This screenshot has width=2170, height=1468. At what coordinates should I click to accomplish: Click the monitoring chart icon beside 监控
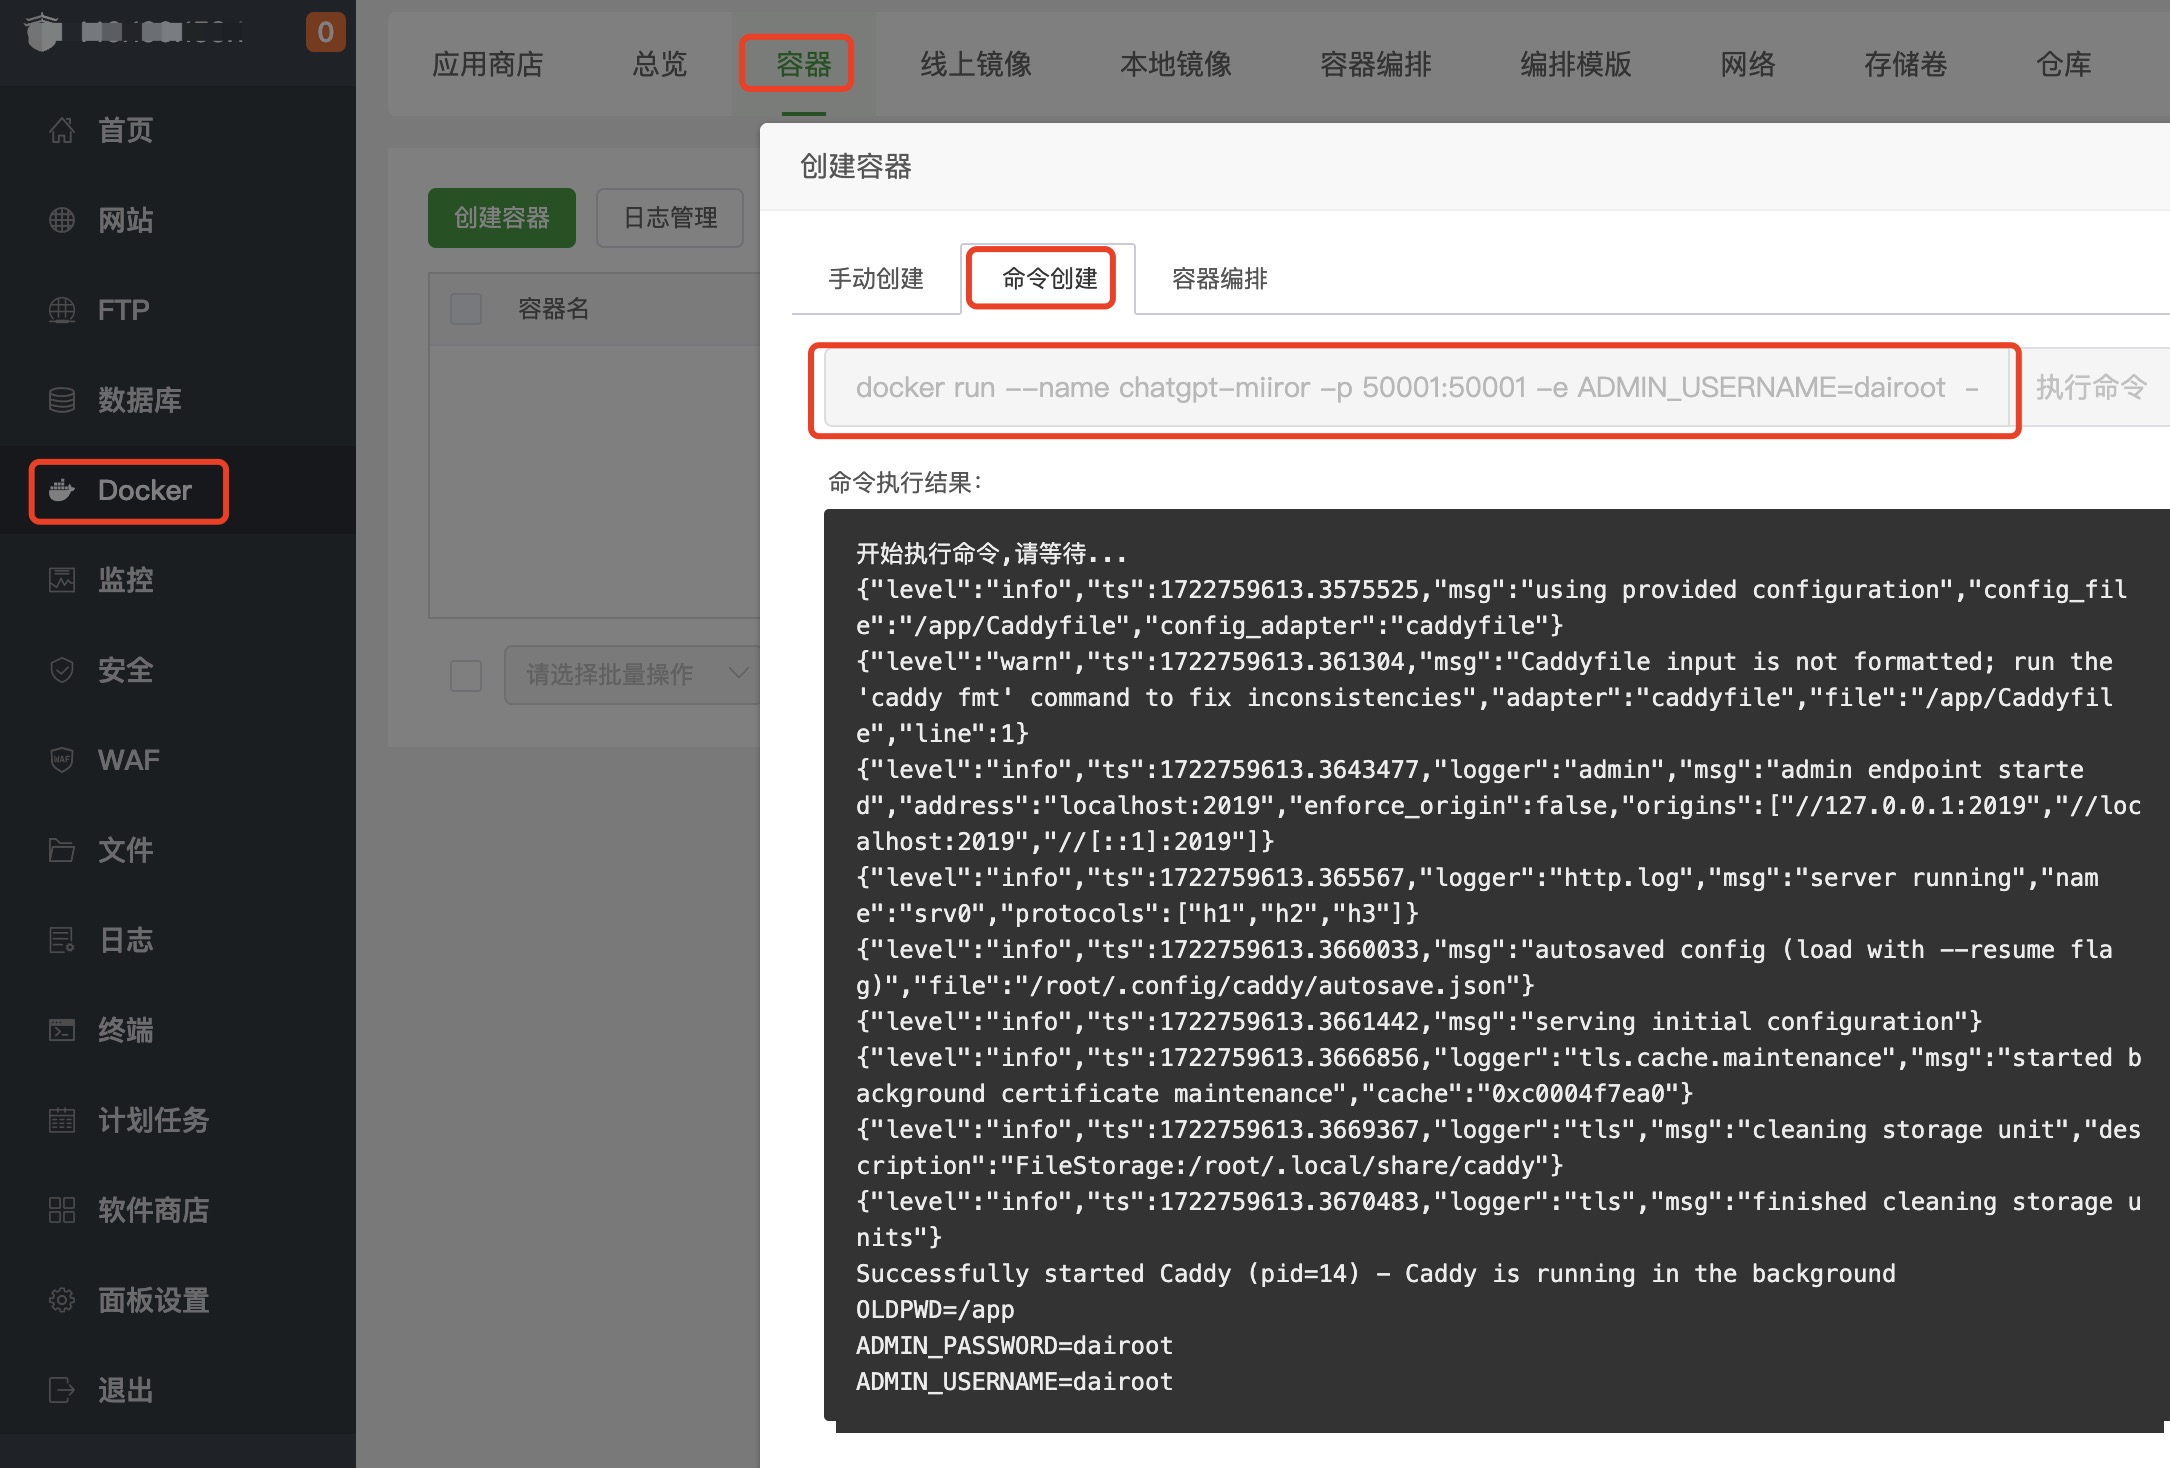[62, 580]
